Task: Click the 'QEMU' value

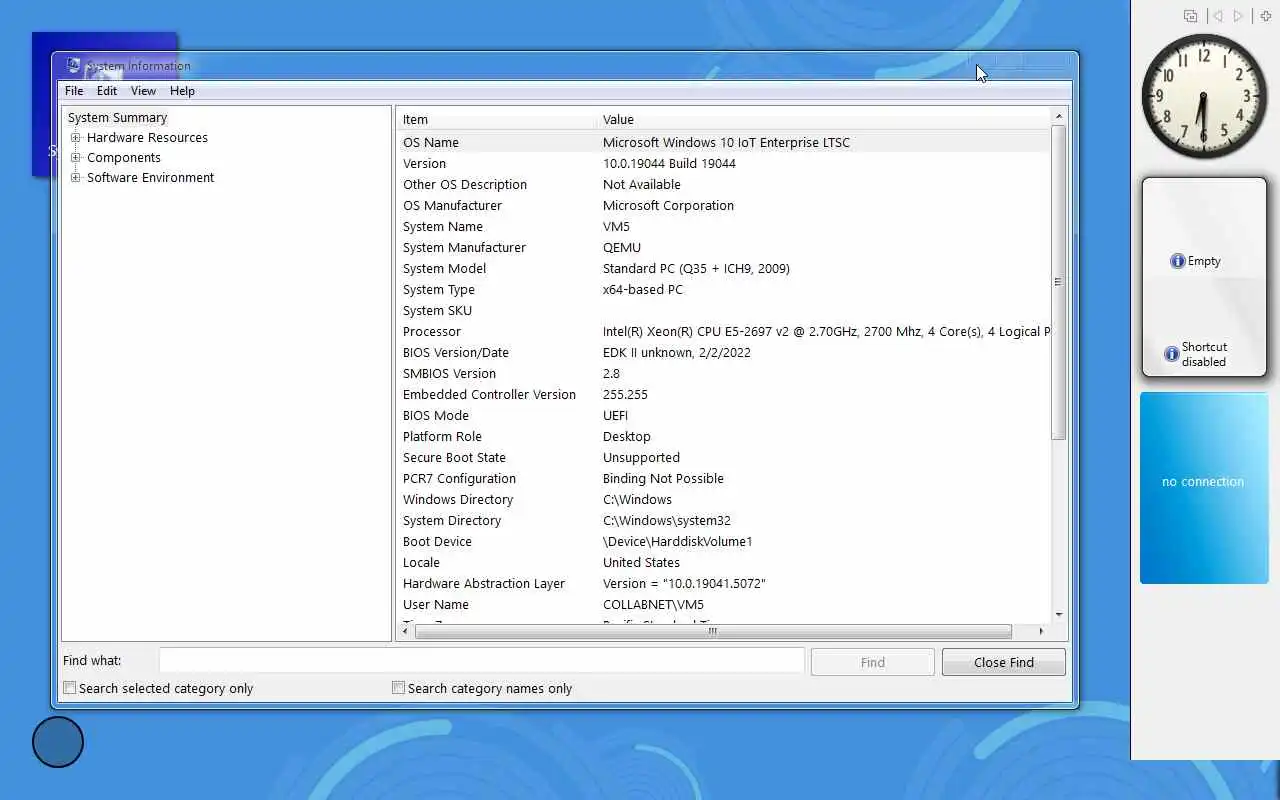Action: (622, 248)
